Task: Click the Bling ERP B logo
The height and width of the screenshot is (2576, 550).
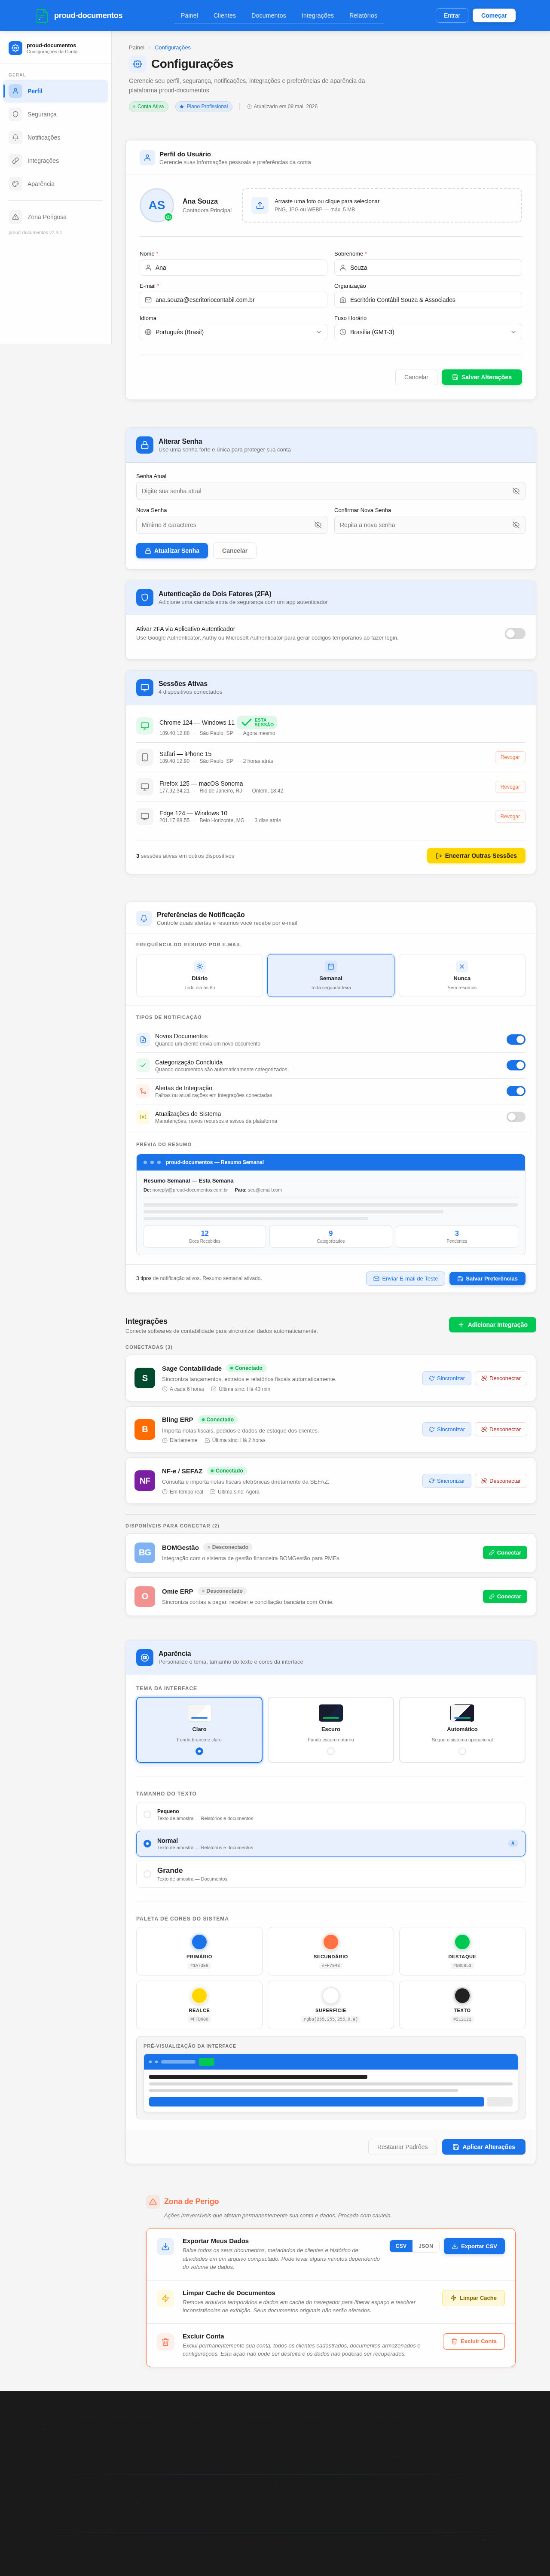Action: tap(145, 1429)
